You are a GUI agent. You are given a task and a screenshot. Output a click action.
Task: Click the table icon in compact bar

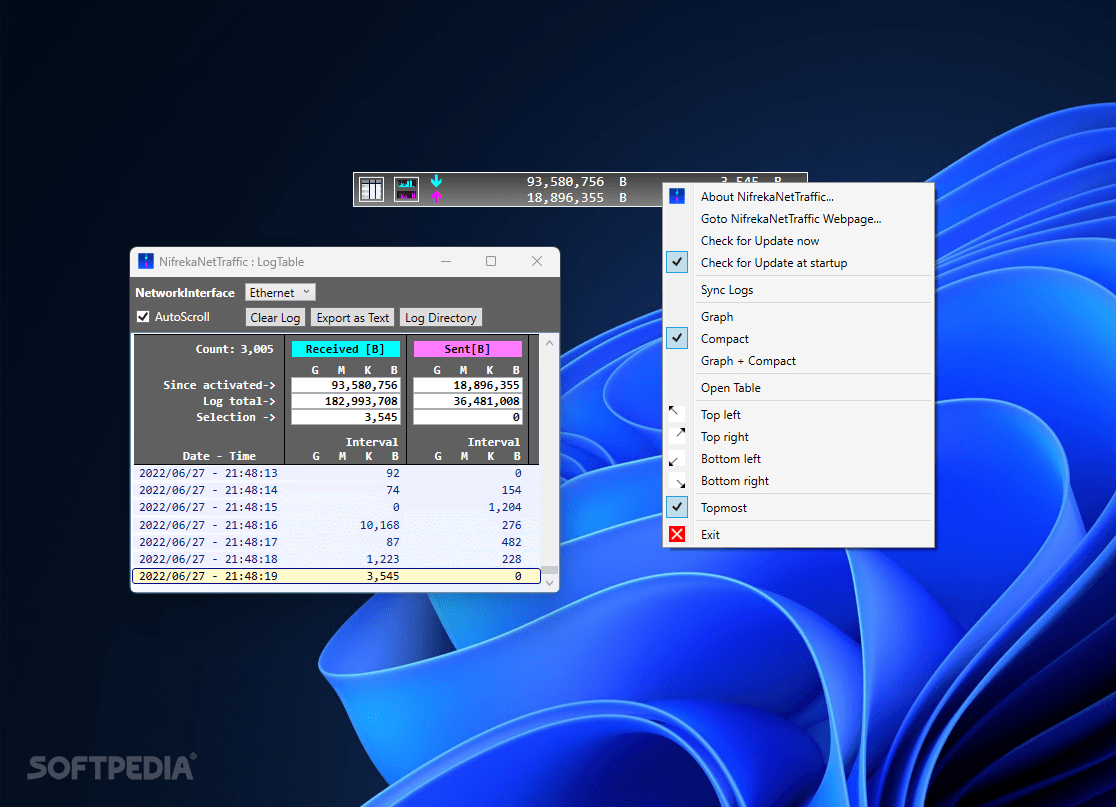372,189
